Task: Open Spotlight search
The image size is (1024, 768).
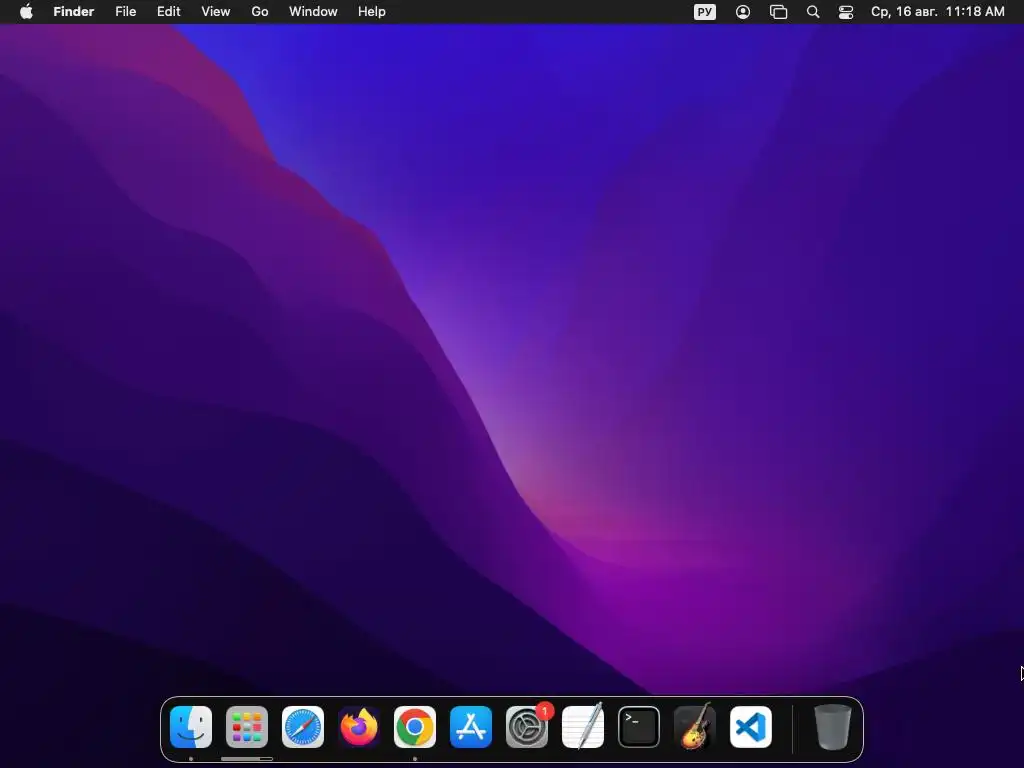Action: (813, 12)
